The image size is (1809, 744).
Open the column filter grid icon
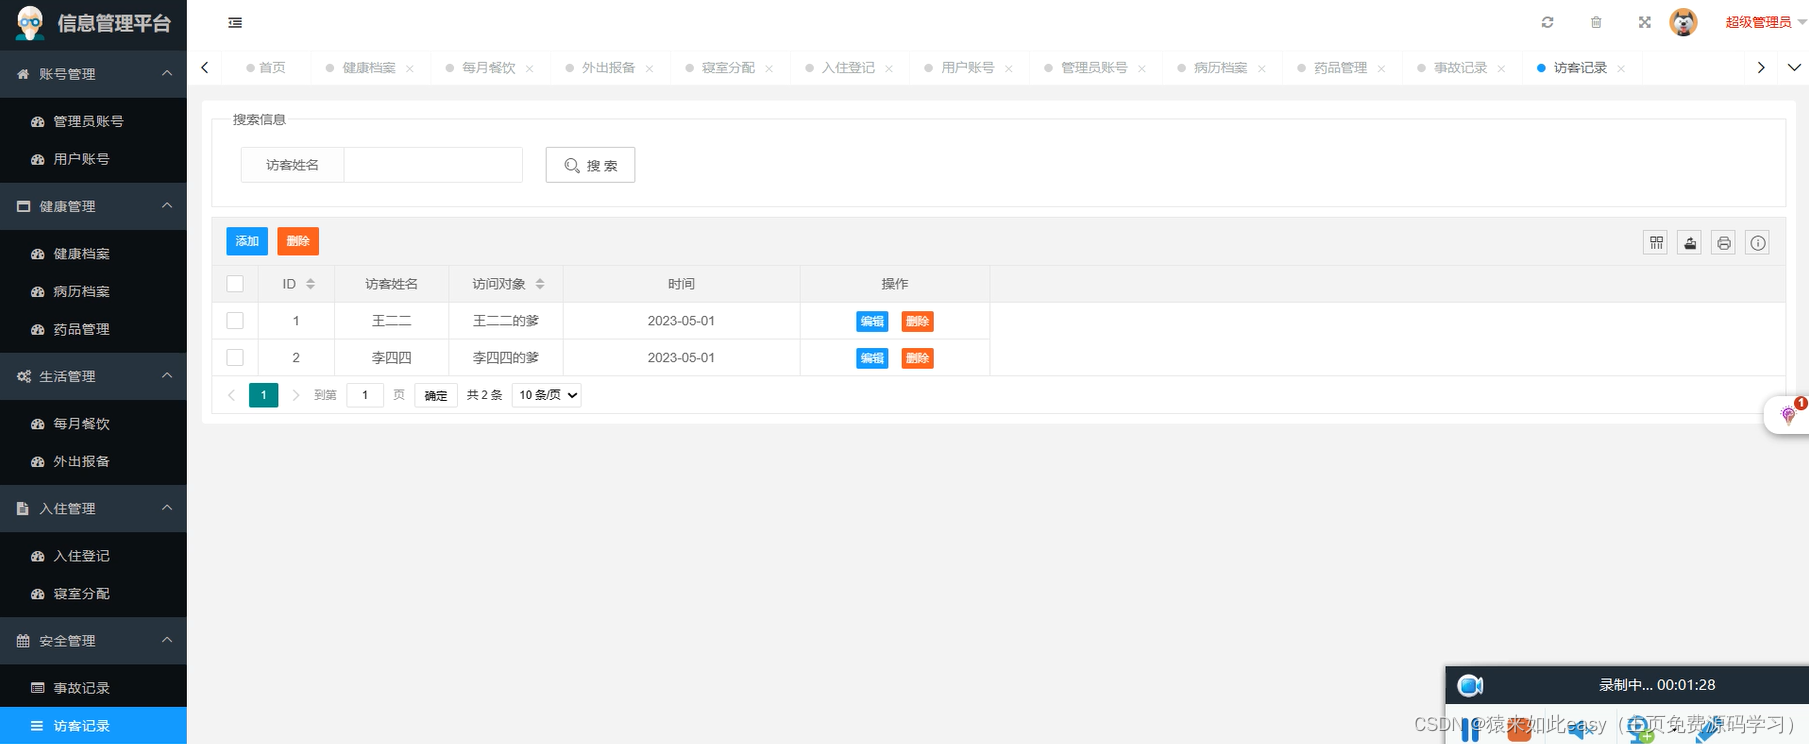[x=1656, y=243]
